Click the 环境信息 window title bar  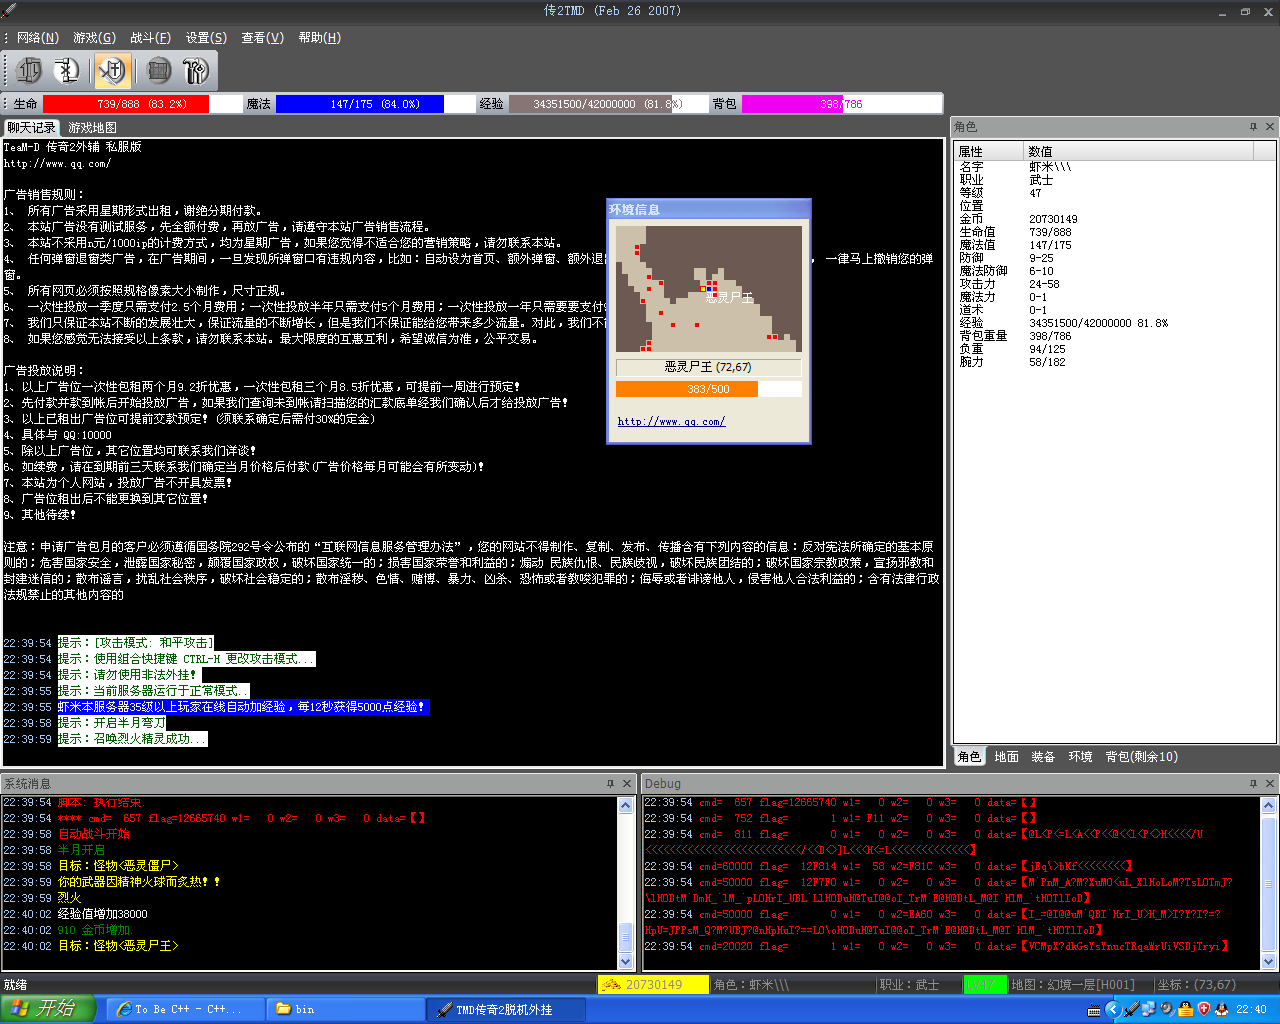tap(708, 209)
